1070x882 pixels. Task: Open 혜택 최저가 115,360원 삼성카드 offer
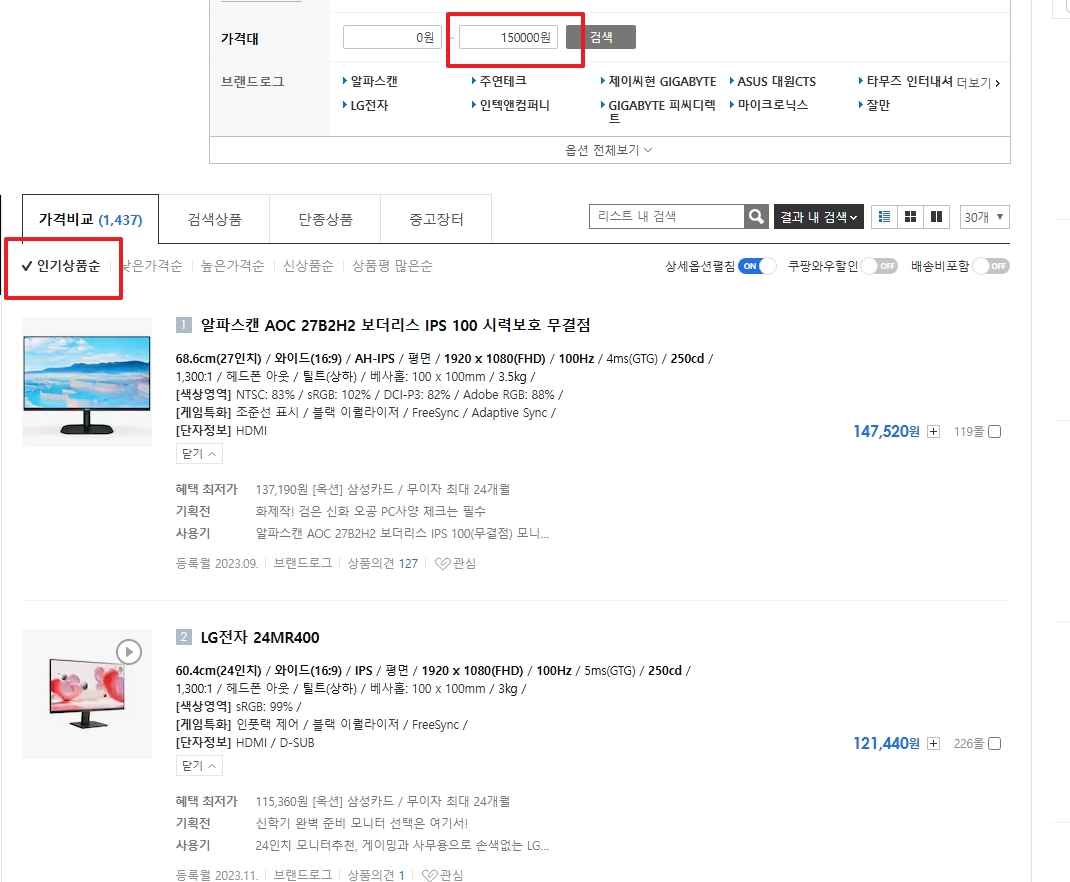pos(383,801)
